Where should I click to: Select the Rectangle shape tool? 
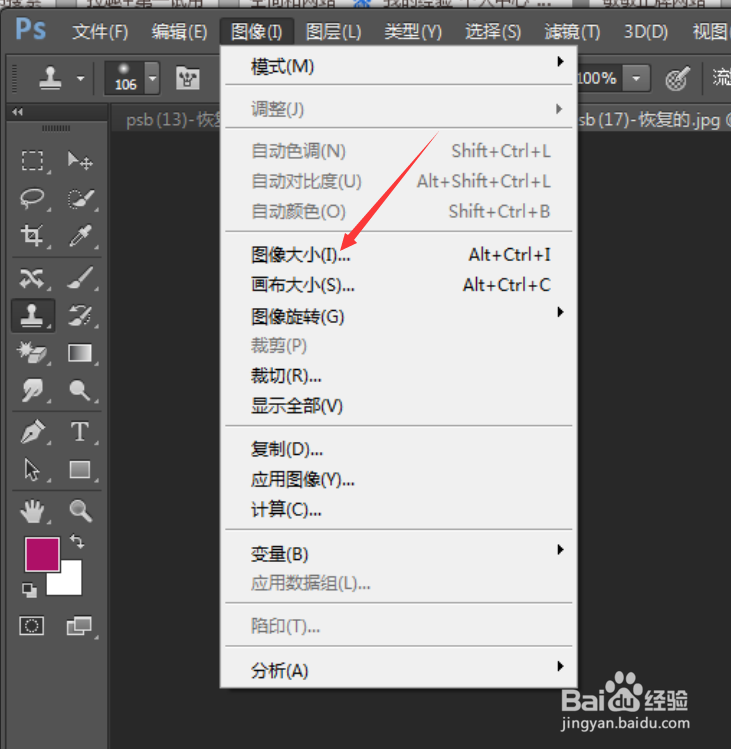click(x=80, y=470)
